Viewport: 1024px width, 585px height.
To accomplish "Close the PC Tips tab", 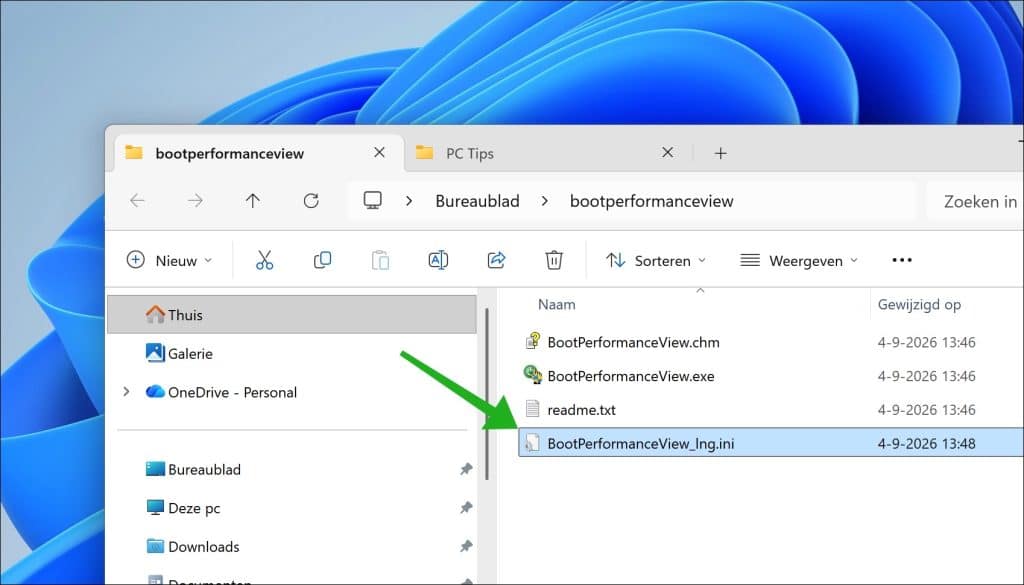I will pos(667,152).
